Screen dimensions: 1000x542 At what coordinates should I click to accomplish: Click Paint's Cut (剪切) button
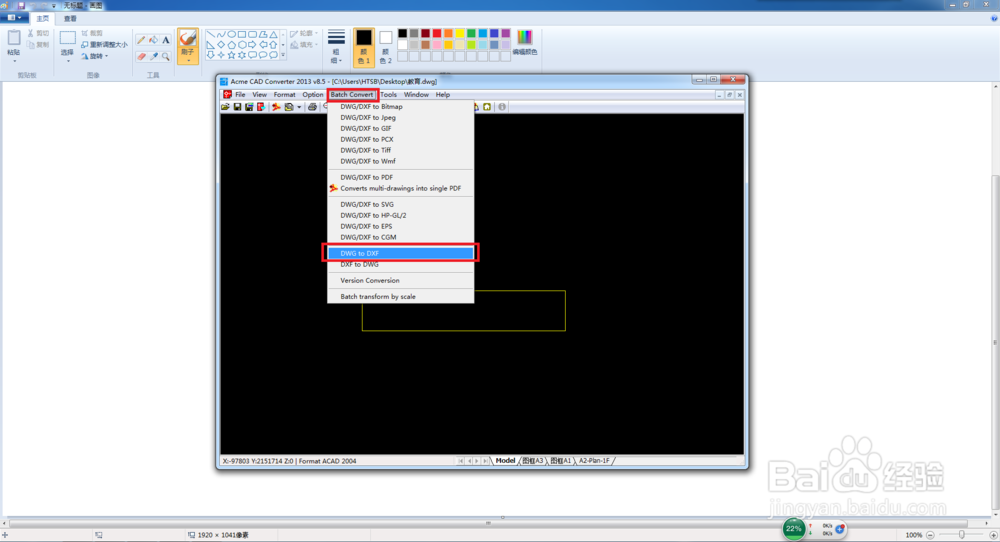point(38,33)
